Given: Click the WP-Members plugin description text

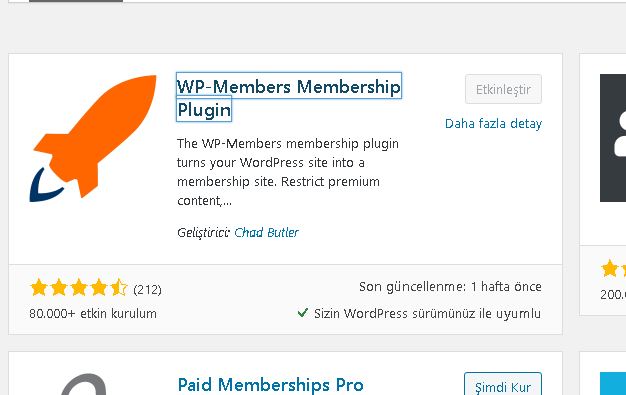Looking at the screenshot, I should [287, 172].
